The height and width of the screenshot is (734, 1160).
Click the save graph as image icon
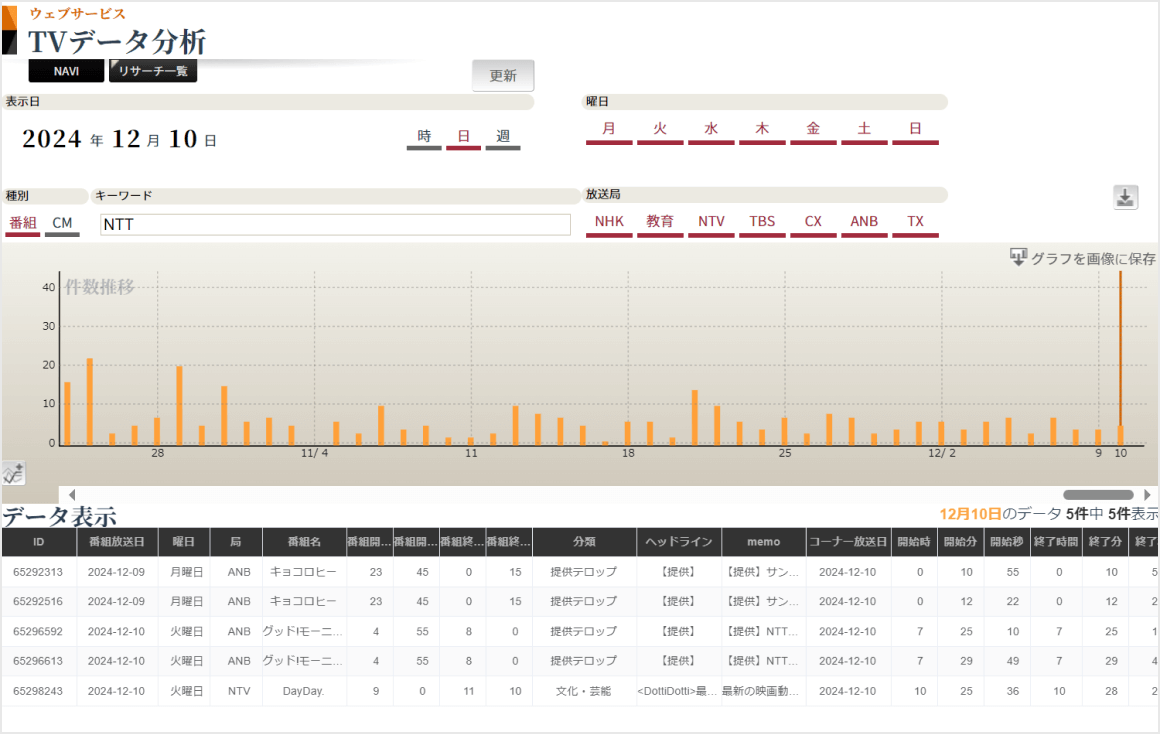click(x=1018, y=257)
